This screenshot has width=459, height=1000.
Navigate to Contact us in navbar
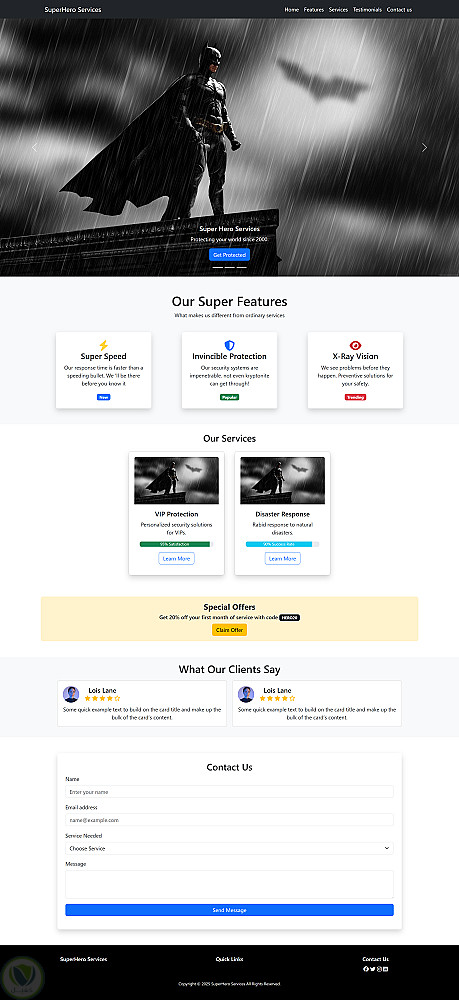pyautogui.click(x=399, y=10)
